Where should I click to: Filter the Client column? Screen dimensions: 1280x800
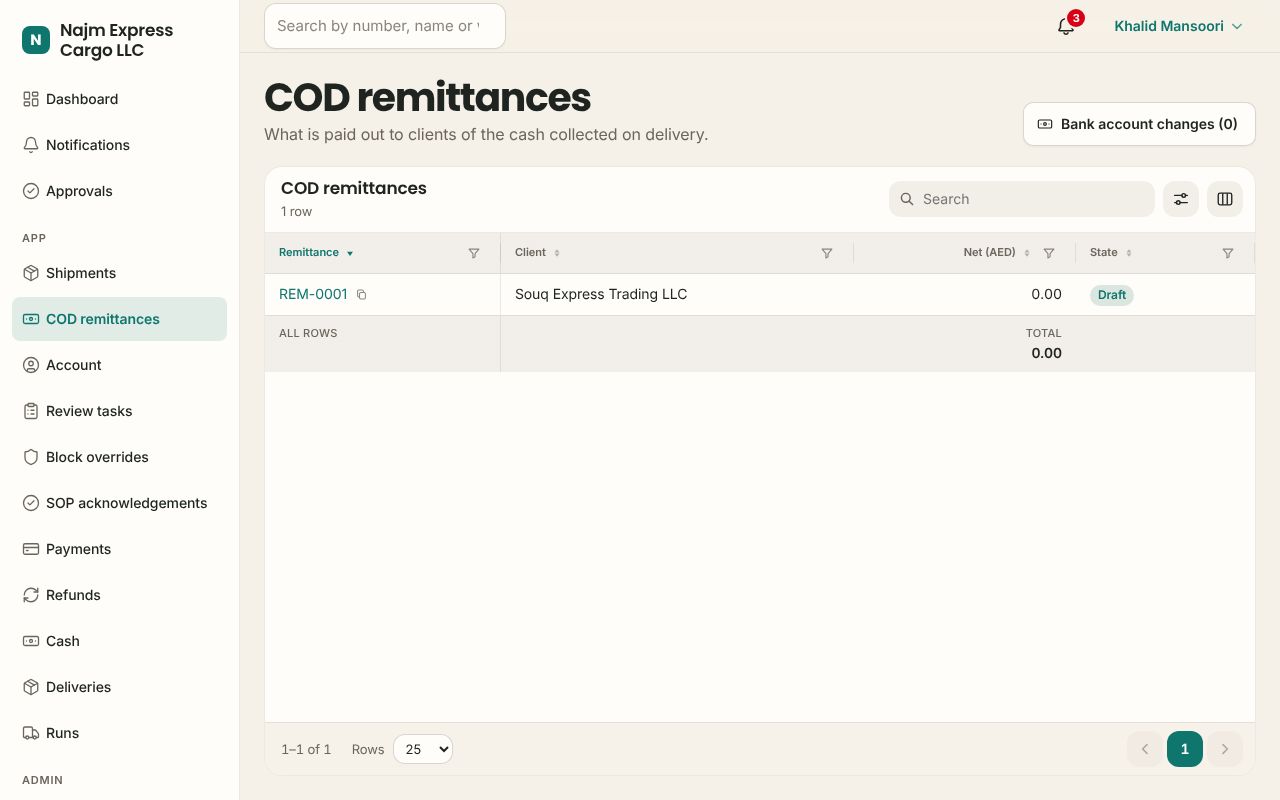tap(827, 253)
